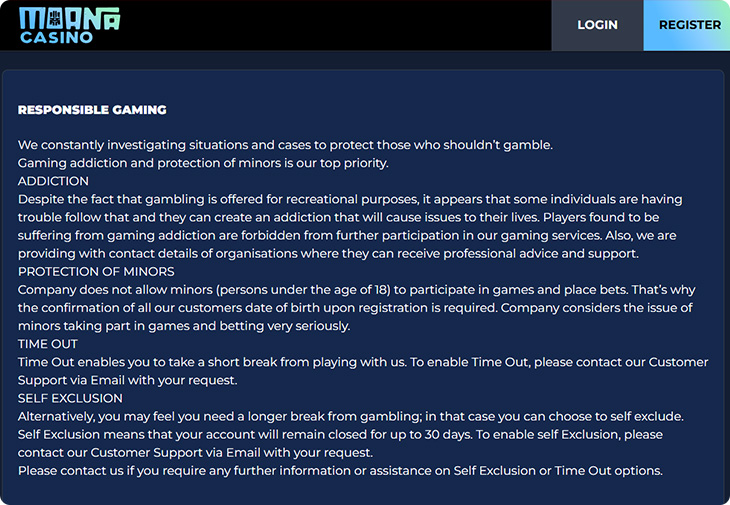The width and height of the screenshot is (730, 505).
Task: Click line 'minors taking part in games and betting'
Action: click(184, 326)
